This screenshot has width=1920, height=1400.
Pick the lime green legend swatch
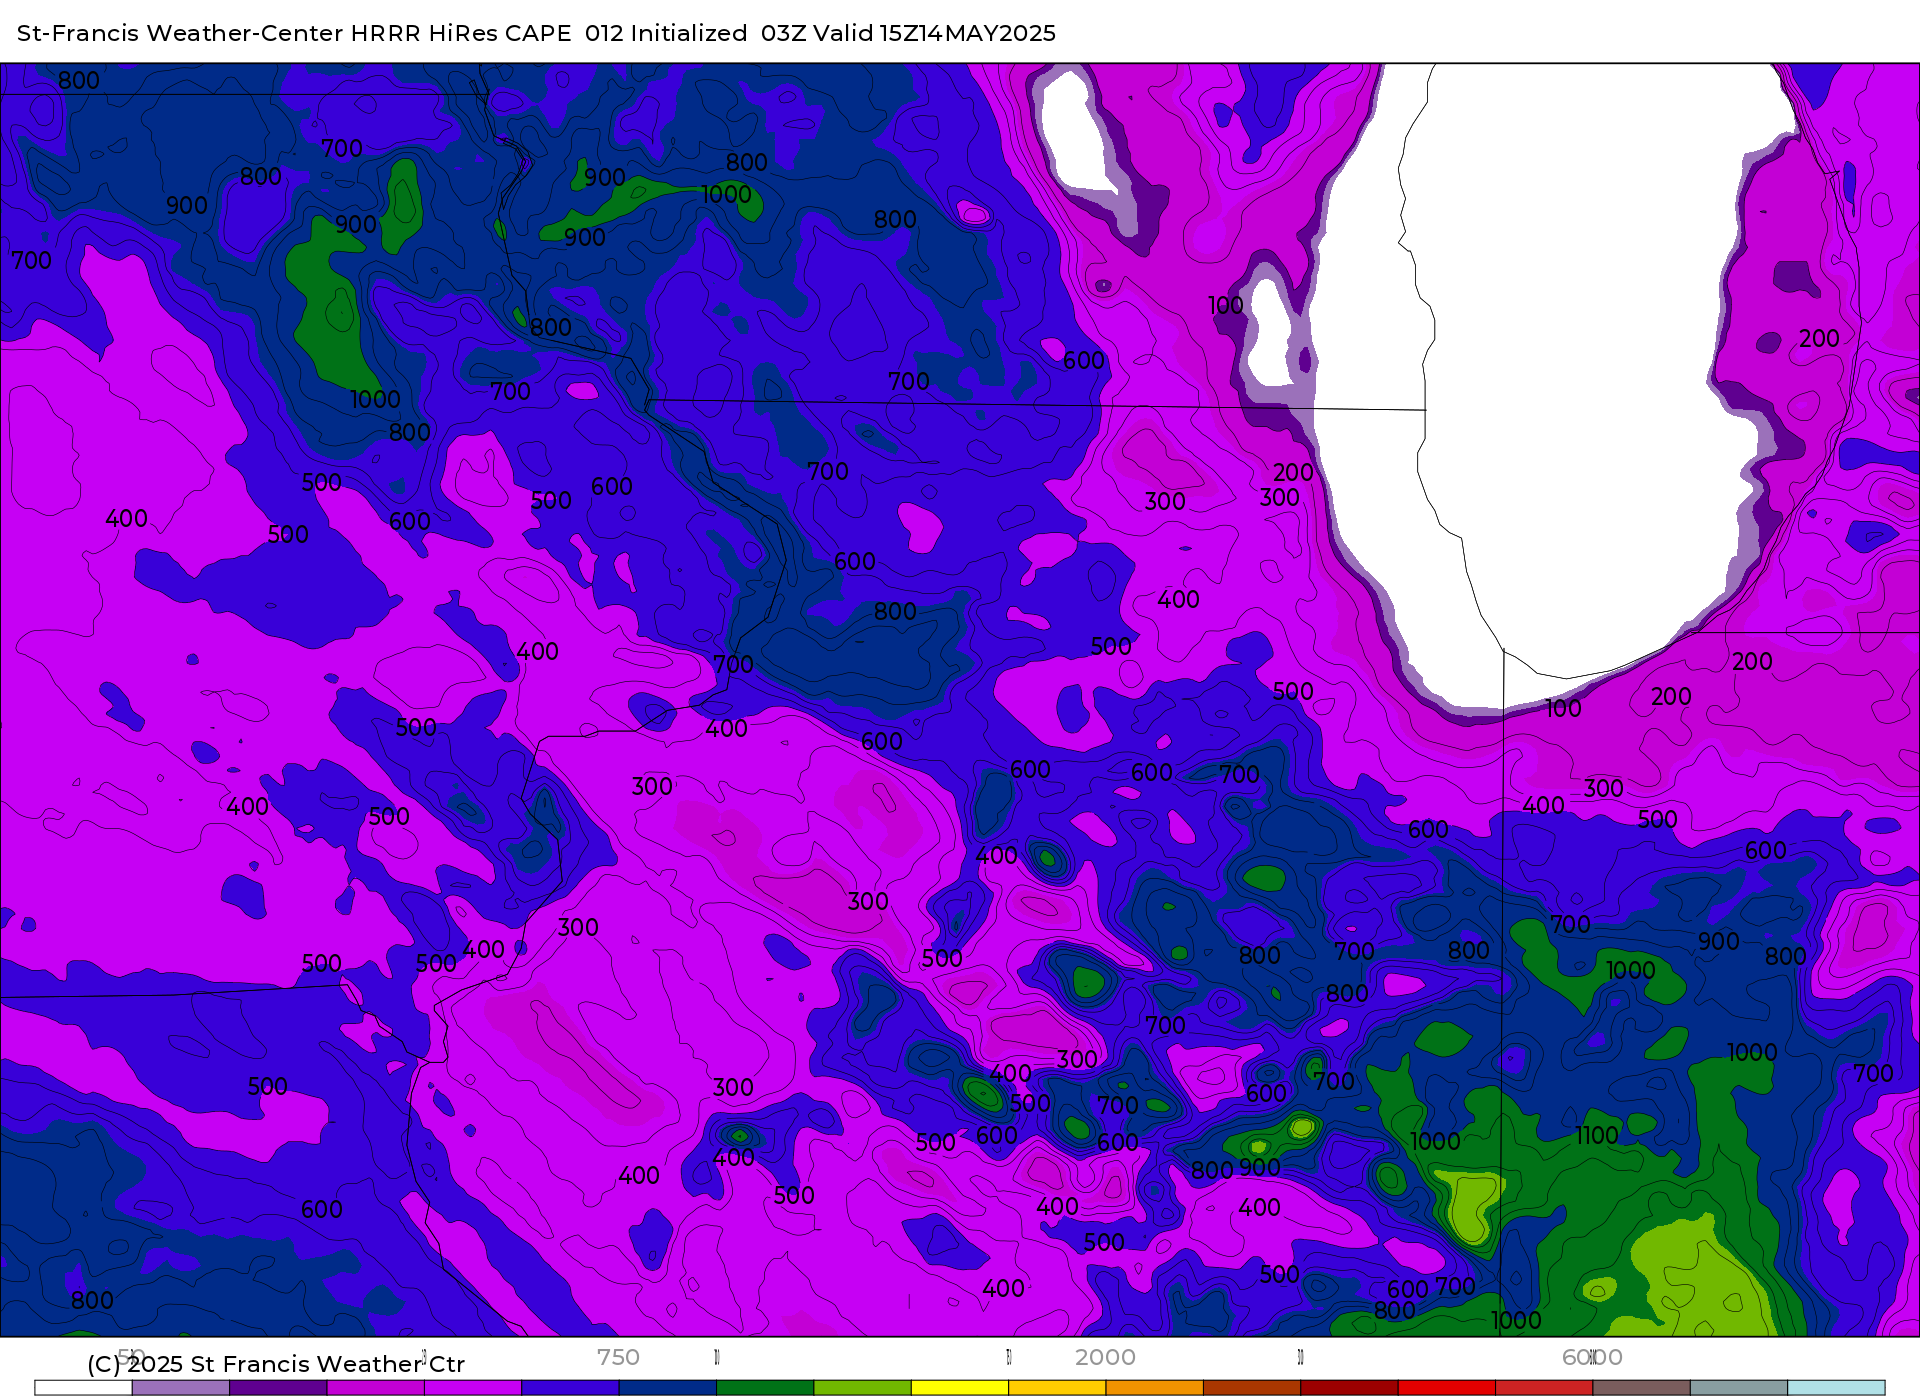tap(863, 1388)
